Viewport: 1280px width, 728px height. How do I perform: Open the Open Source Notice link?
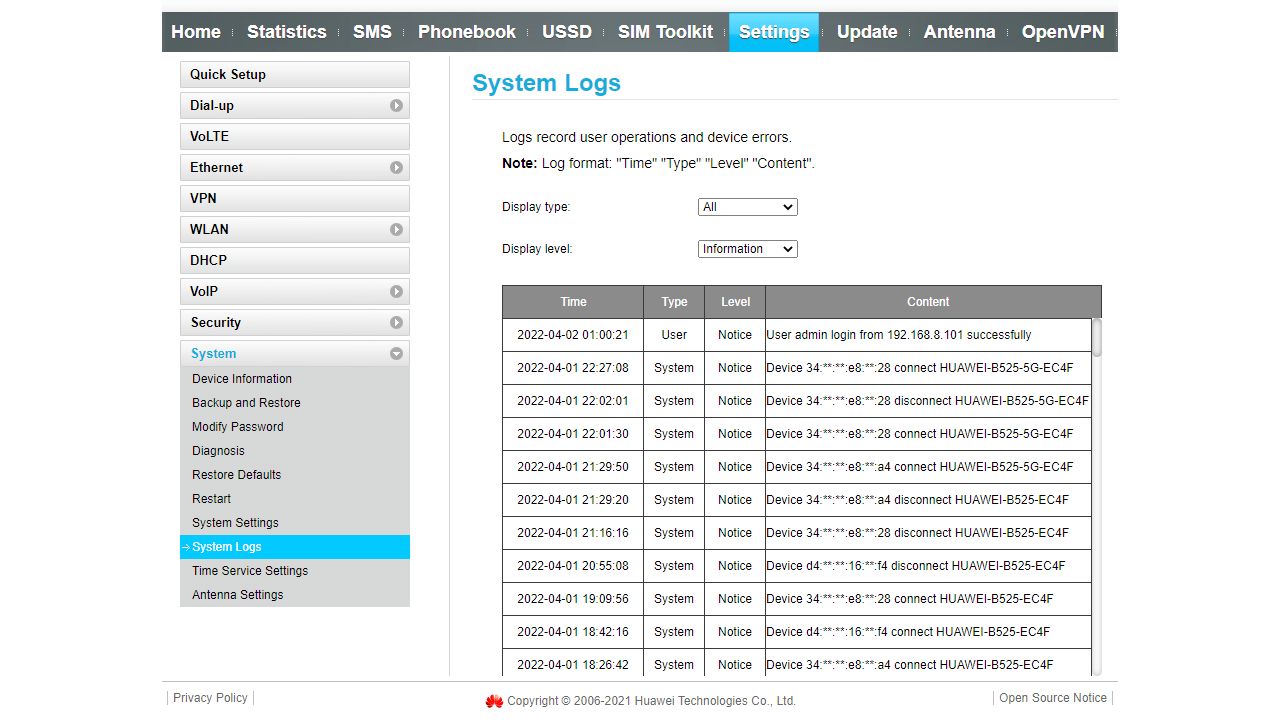click(x=1053, y=698)
